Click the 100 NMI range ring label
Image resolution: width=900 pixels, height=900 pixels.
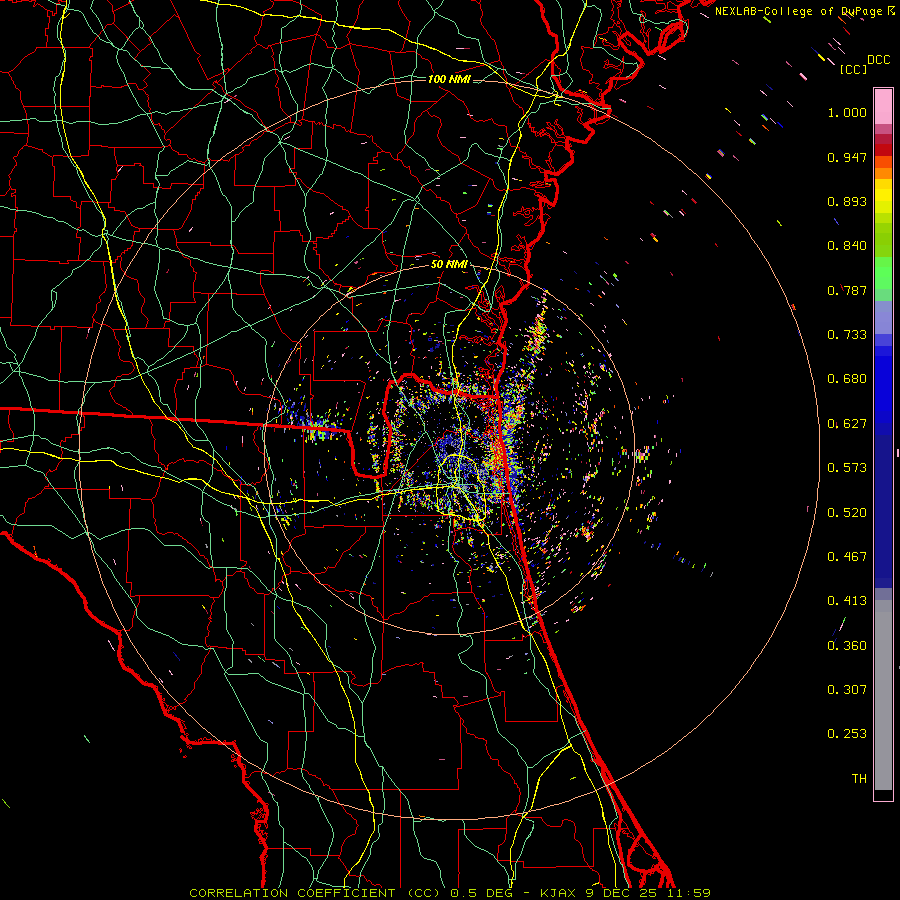[448, 79]
